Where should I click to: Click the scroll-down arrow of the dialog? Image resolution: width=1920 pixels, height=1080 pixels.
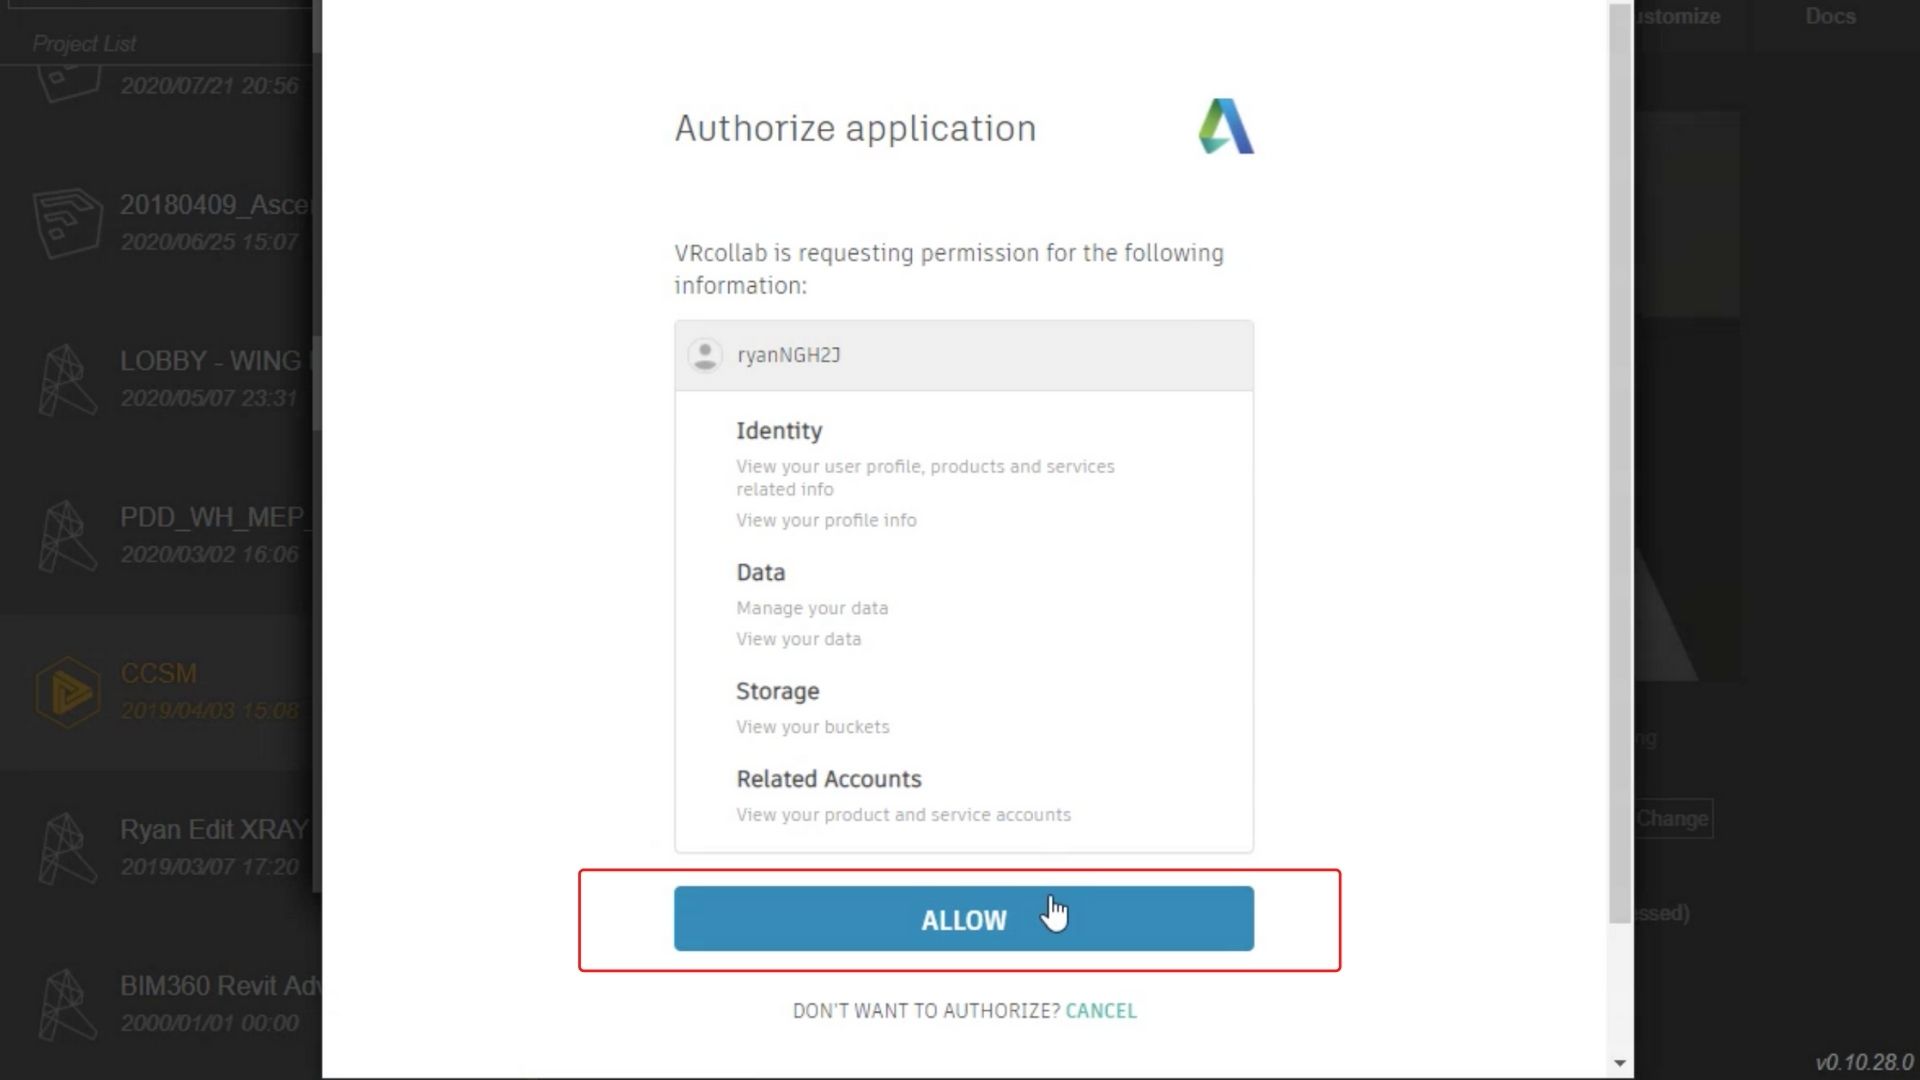[x=1619, y=1063]
